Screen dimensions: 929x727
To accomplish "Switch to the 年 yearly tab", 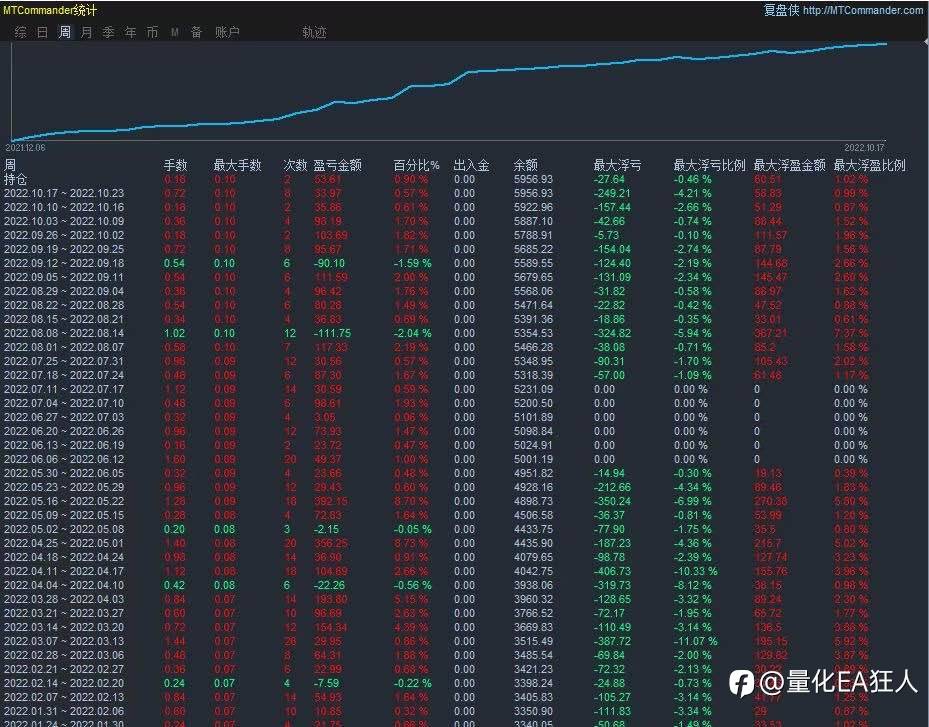I will (130, 32).
